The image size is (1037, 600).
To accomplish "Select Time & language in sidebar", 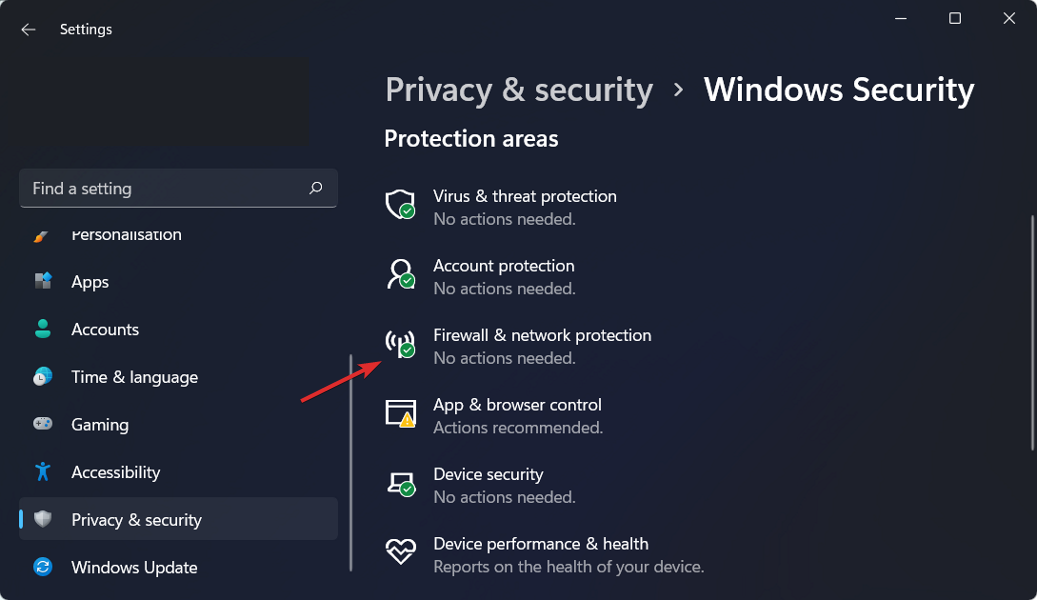I will 134,377.
